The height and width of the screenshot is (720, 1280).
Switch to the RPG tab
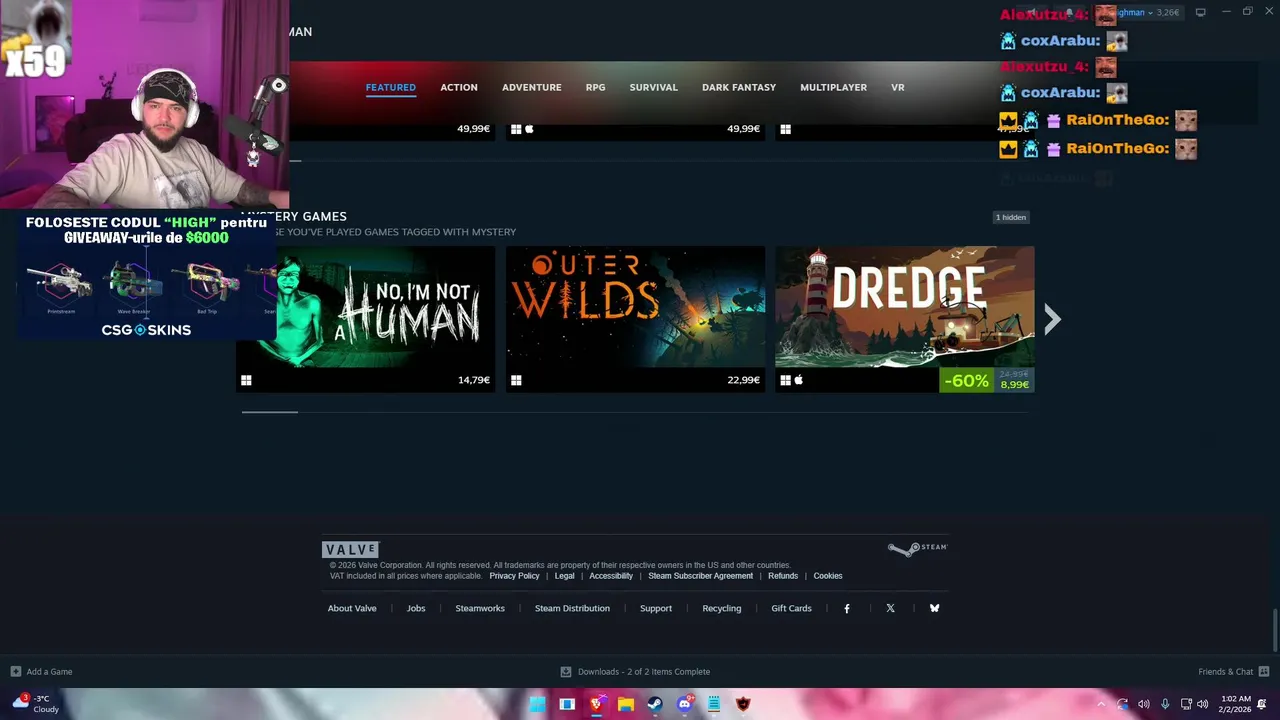pyautogui.click(x=596, y=87)
